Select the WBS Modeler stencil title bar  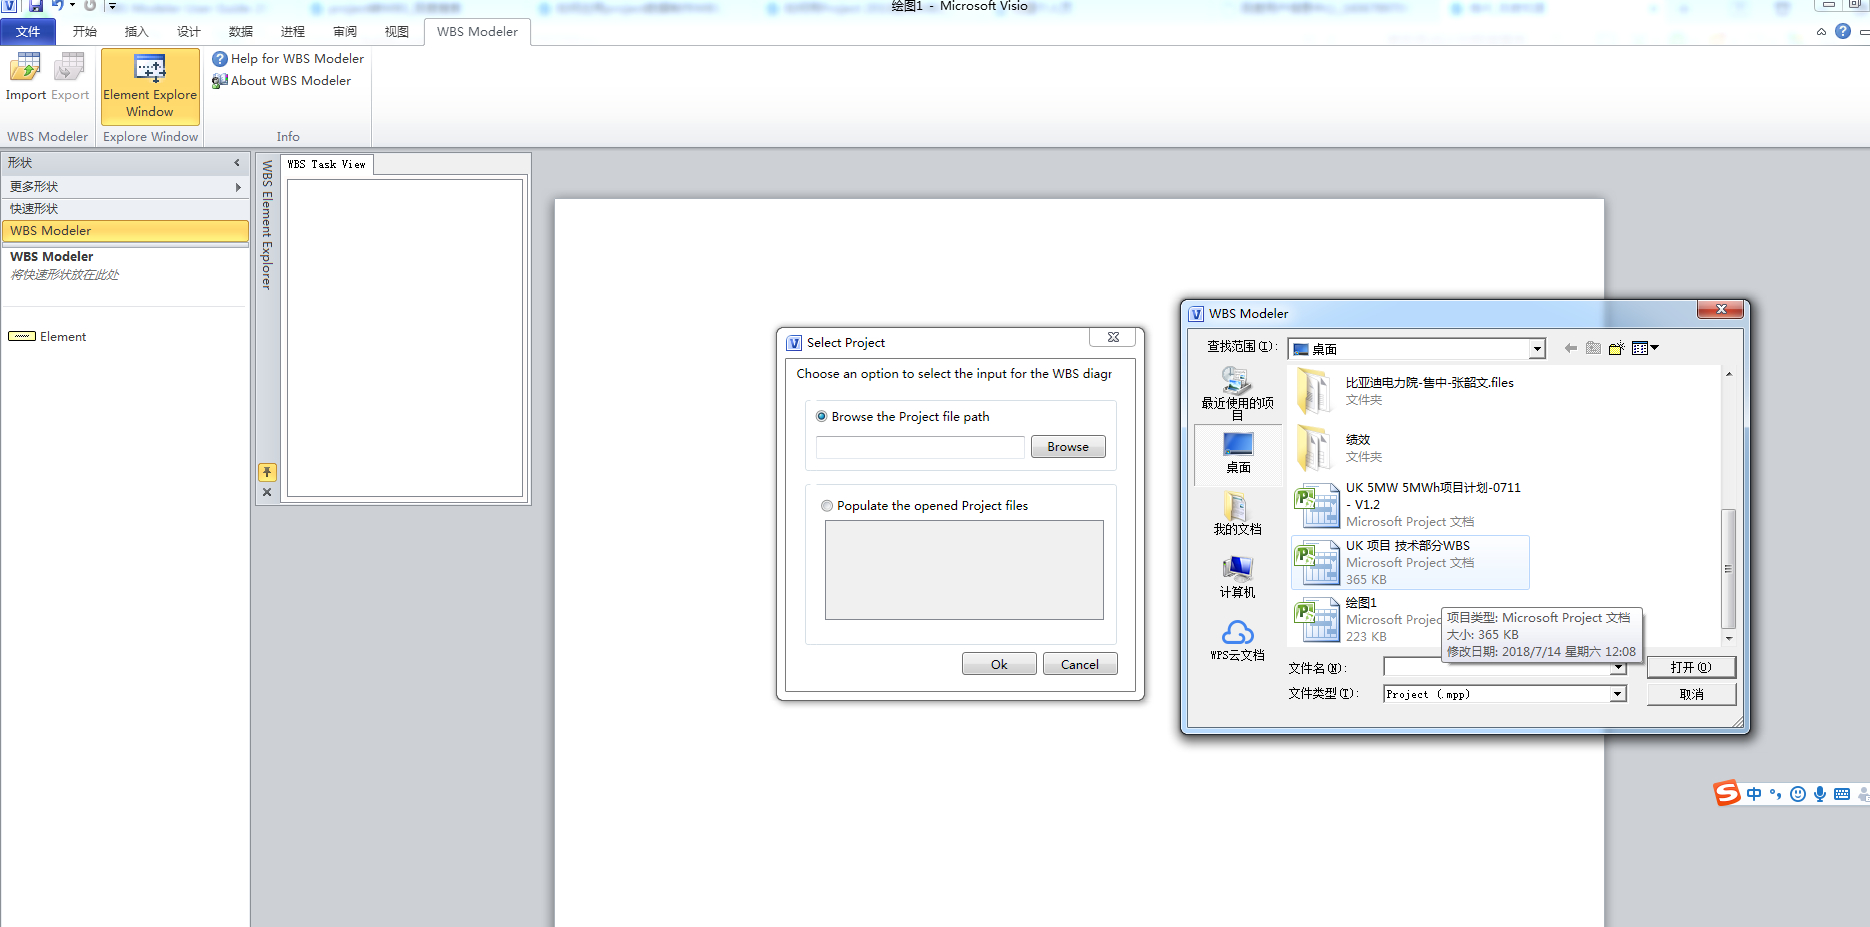(125, 231)
